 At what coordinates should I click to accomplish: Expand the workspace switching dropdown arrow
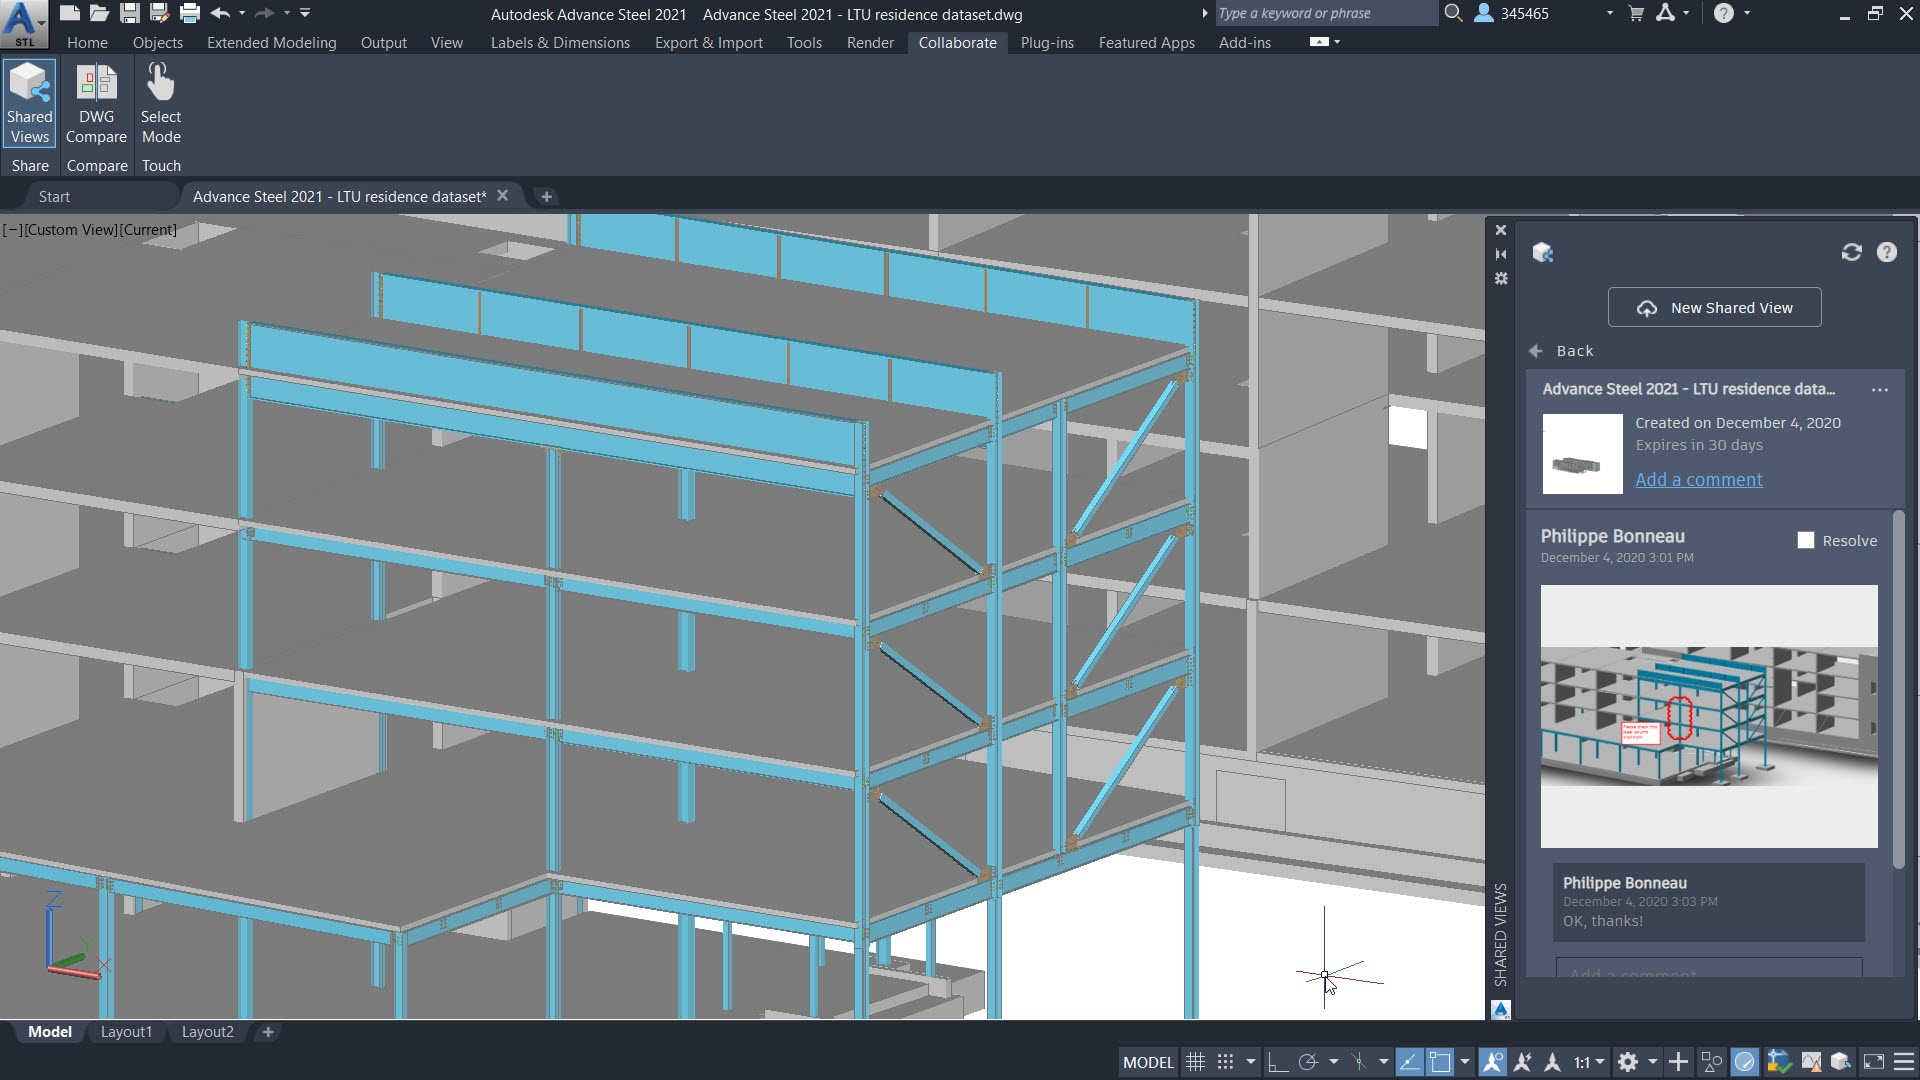[x=1653, y=1062]
